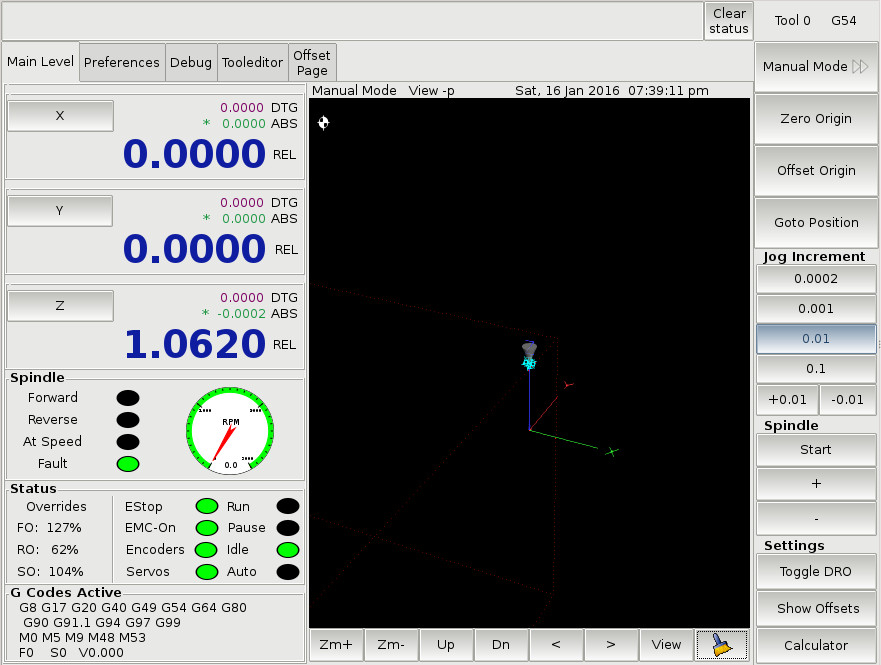Click the At Speed LED
The image size is (881, 665).
[x=128, y=441]
